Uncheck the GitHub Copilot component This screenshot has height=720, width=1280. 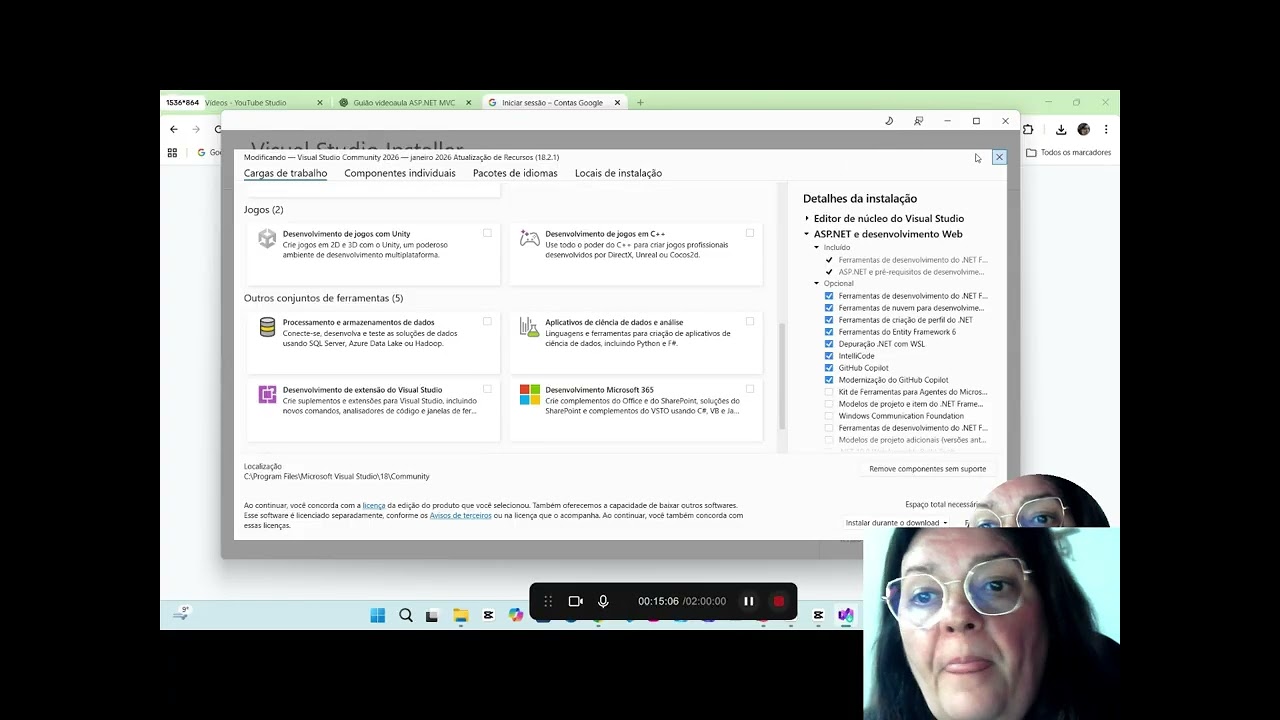(829, 368)
